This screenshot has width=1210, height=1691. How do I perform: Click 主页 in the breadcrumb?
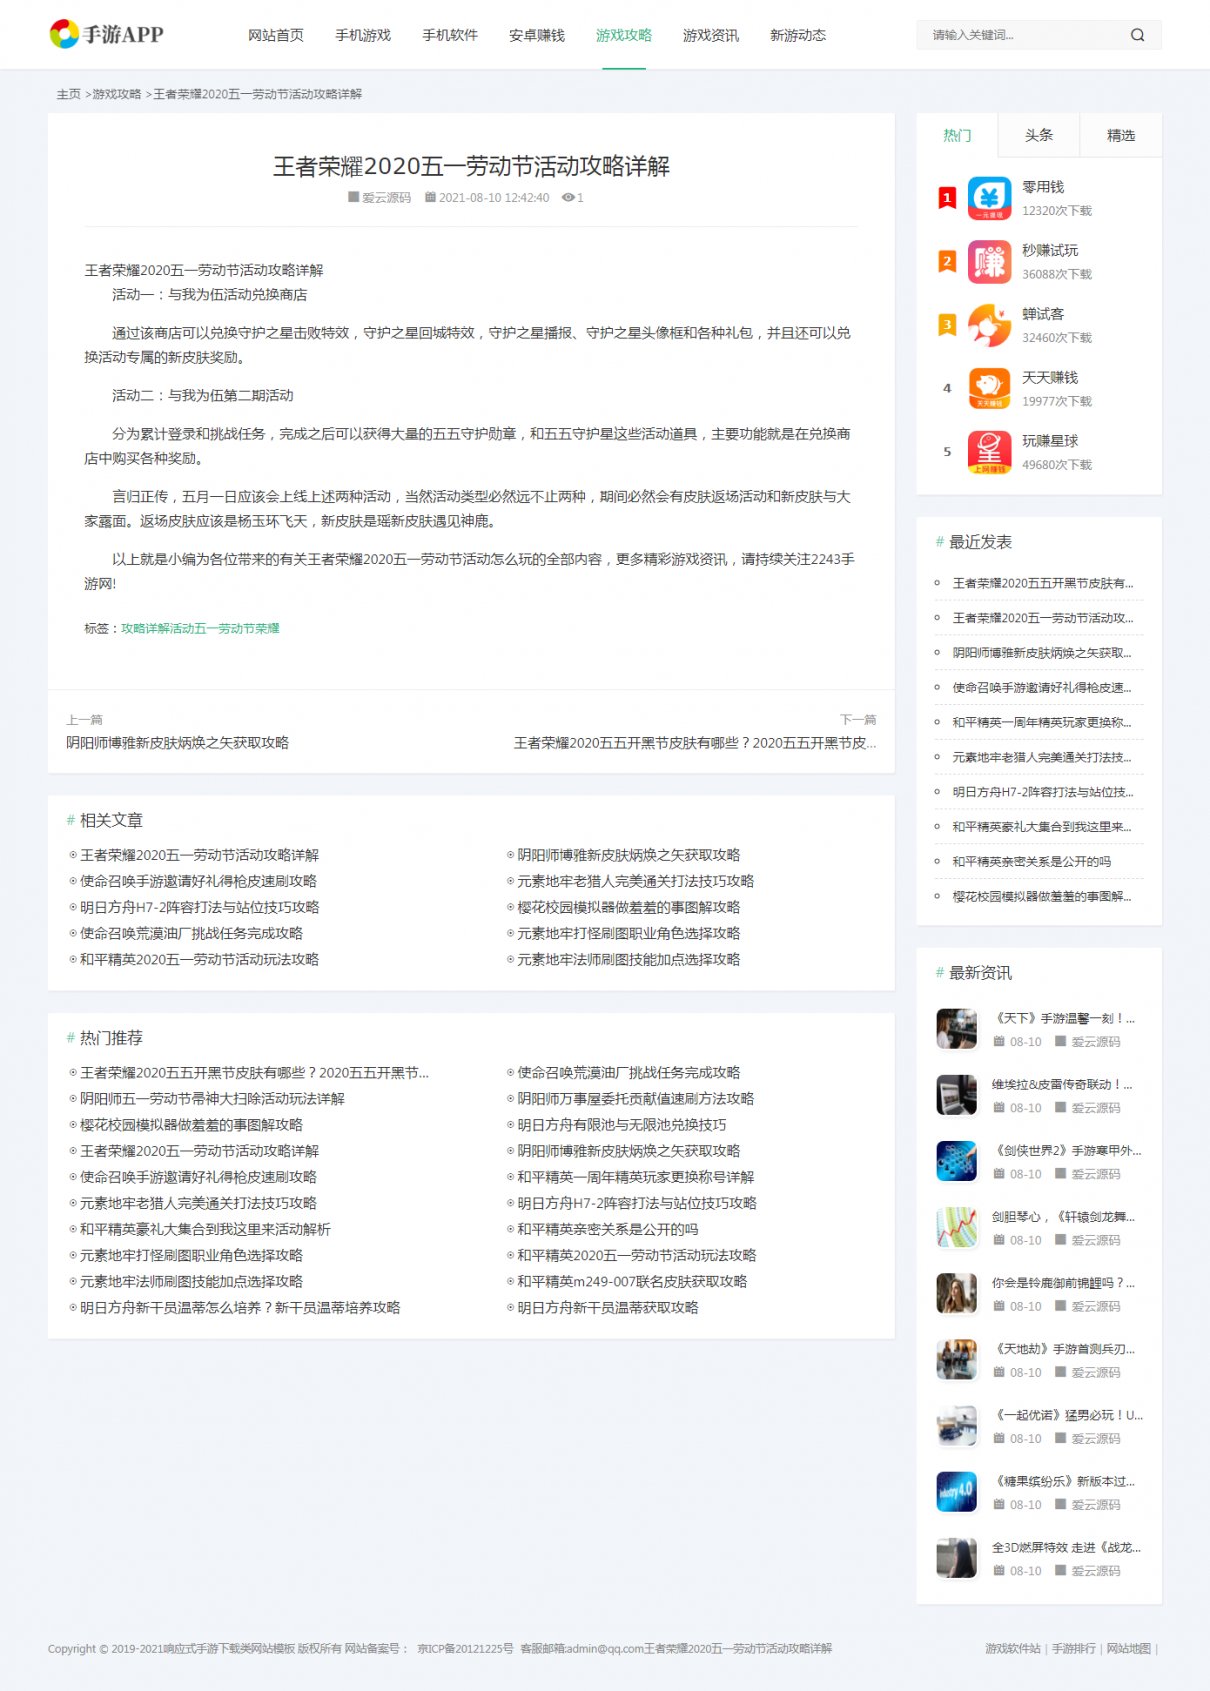pos(68,94)
